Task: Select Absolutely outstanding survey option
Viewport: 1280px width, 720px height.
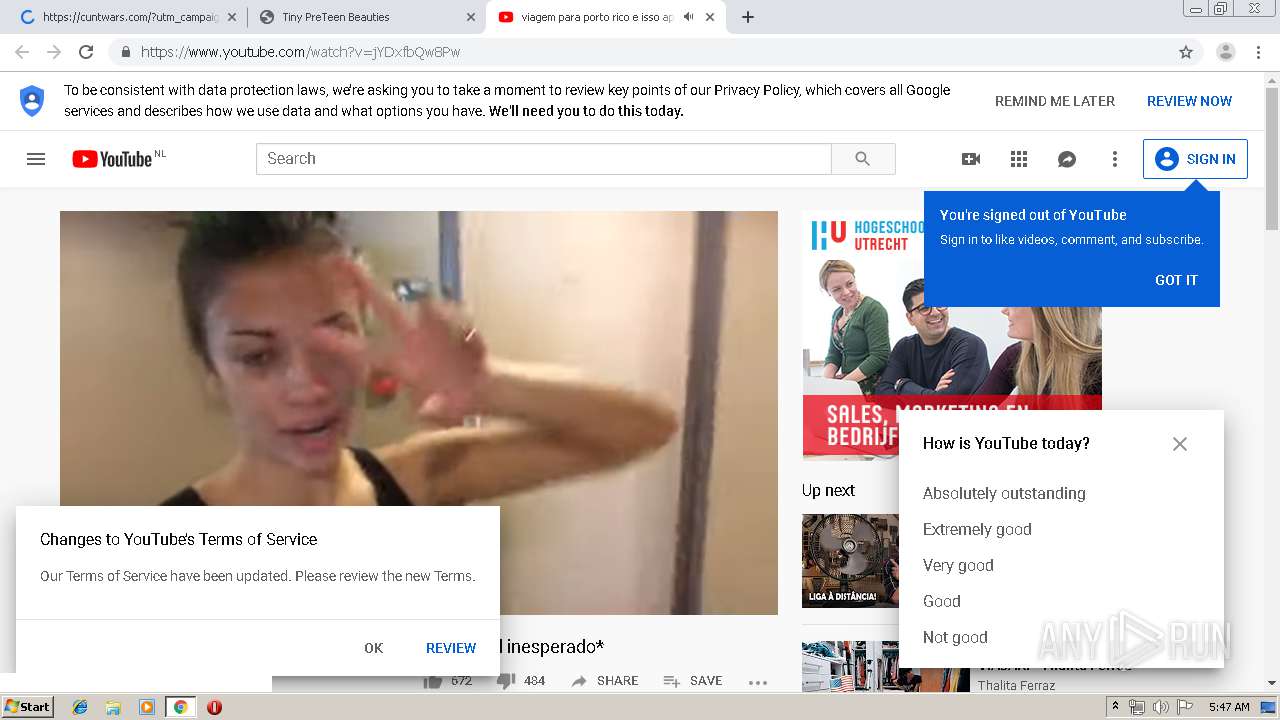Action: (x=1004, y=493)
